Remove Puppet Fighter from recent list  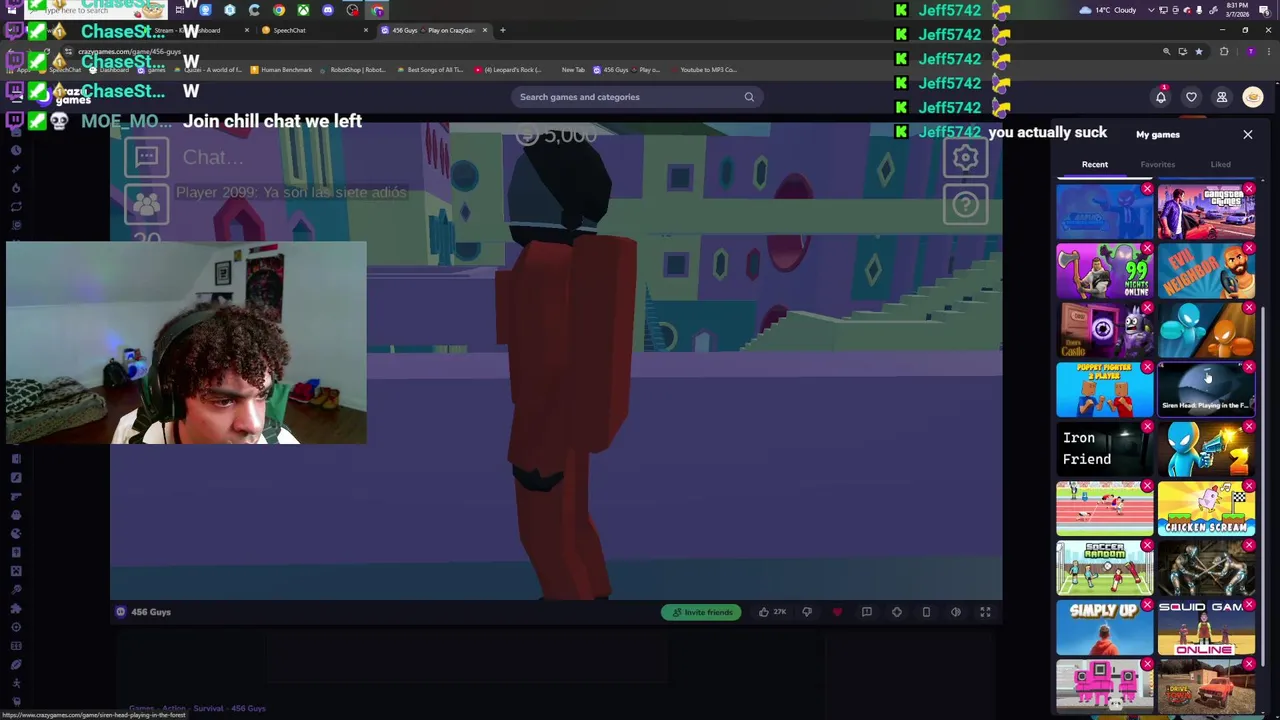pos(1147,368)
